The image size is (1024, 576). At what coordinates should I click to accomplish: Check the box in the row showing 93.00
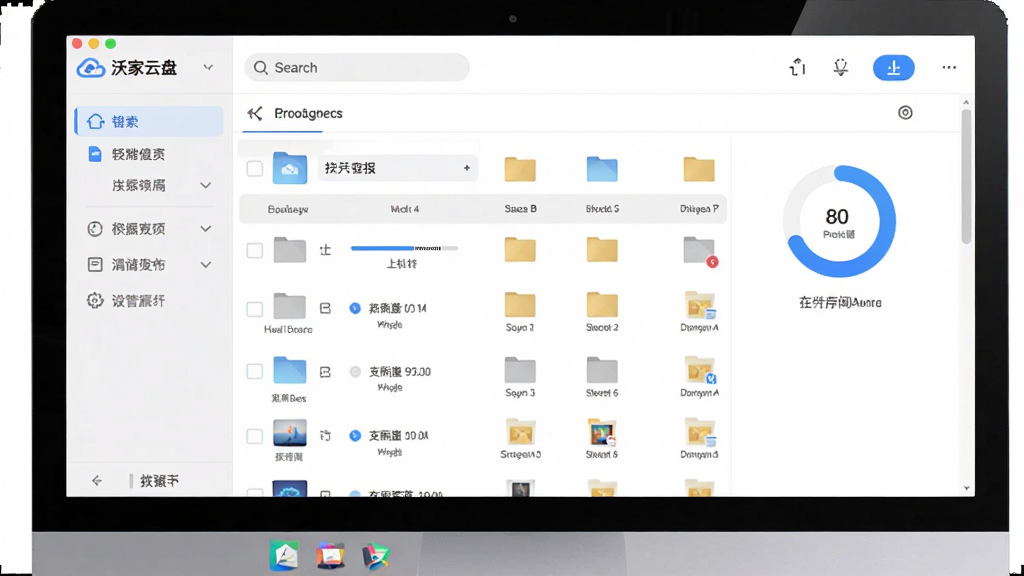click(255, 372)
